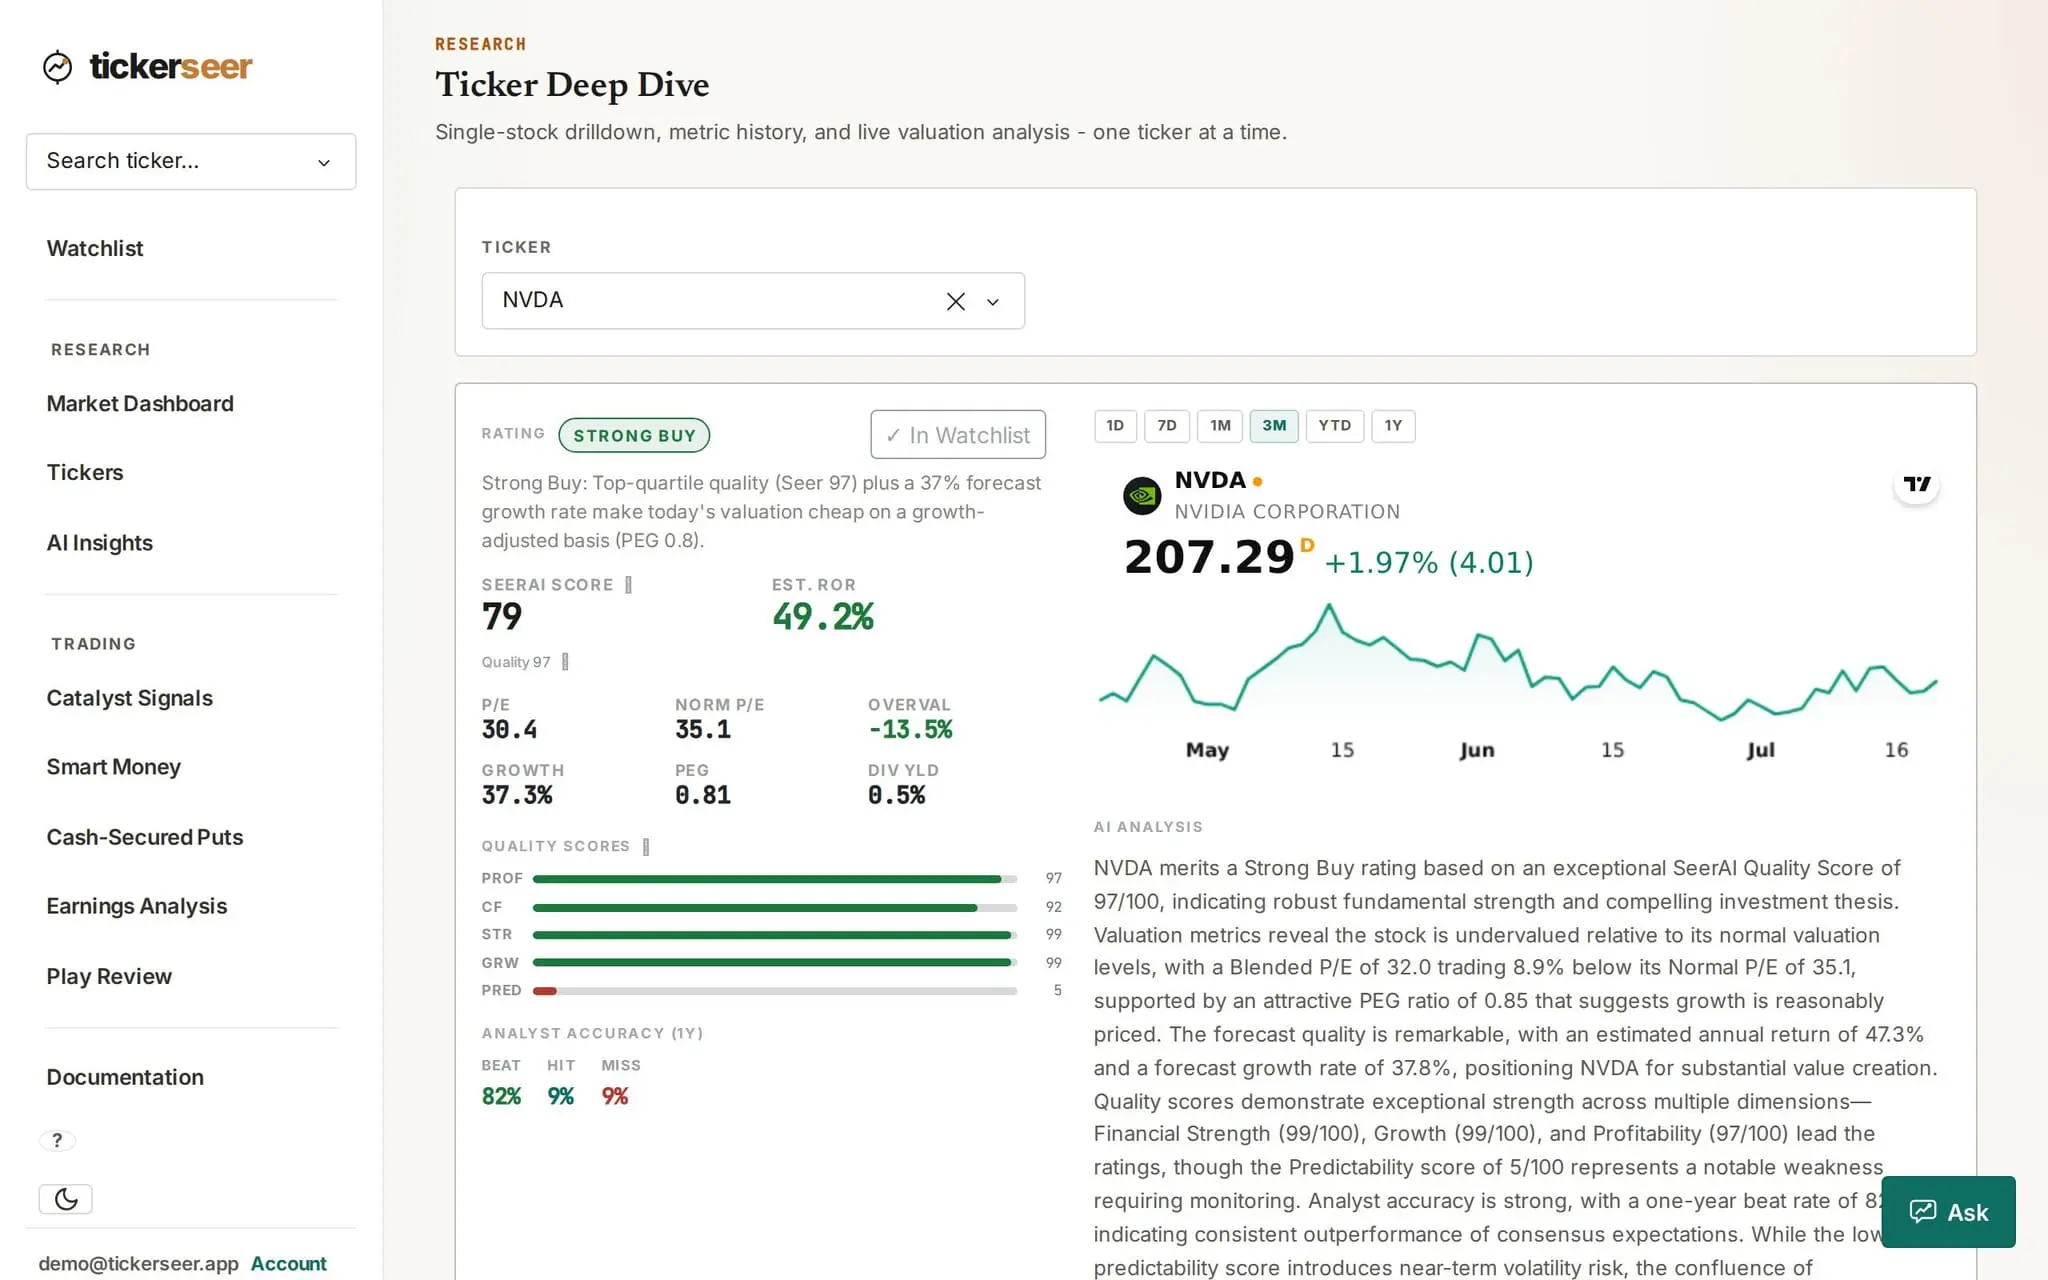Image resolution: width=2048 pixels, height=1280 pixels.
Task: Go to Market Dashboard
Action: (140, 404)
